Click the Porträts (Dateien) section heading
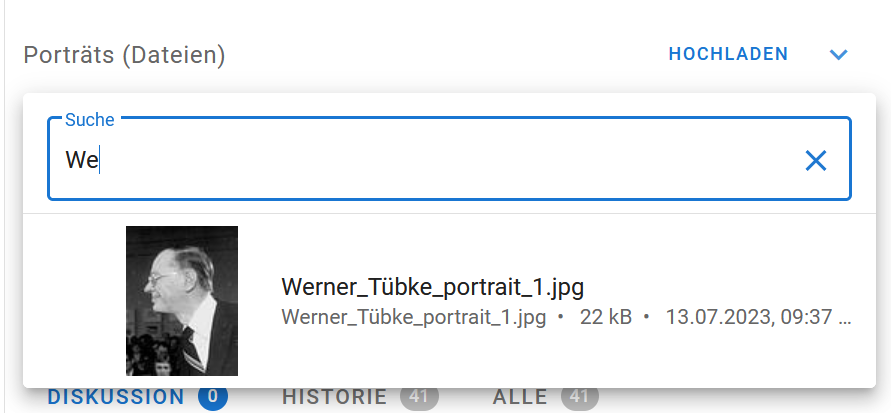891x413 pixels. 124,55
